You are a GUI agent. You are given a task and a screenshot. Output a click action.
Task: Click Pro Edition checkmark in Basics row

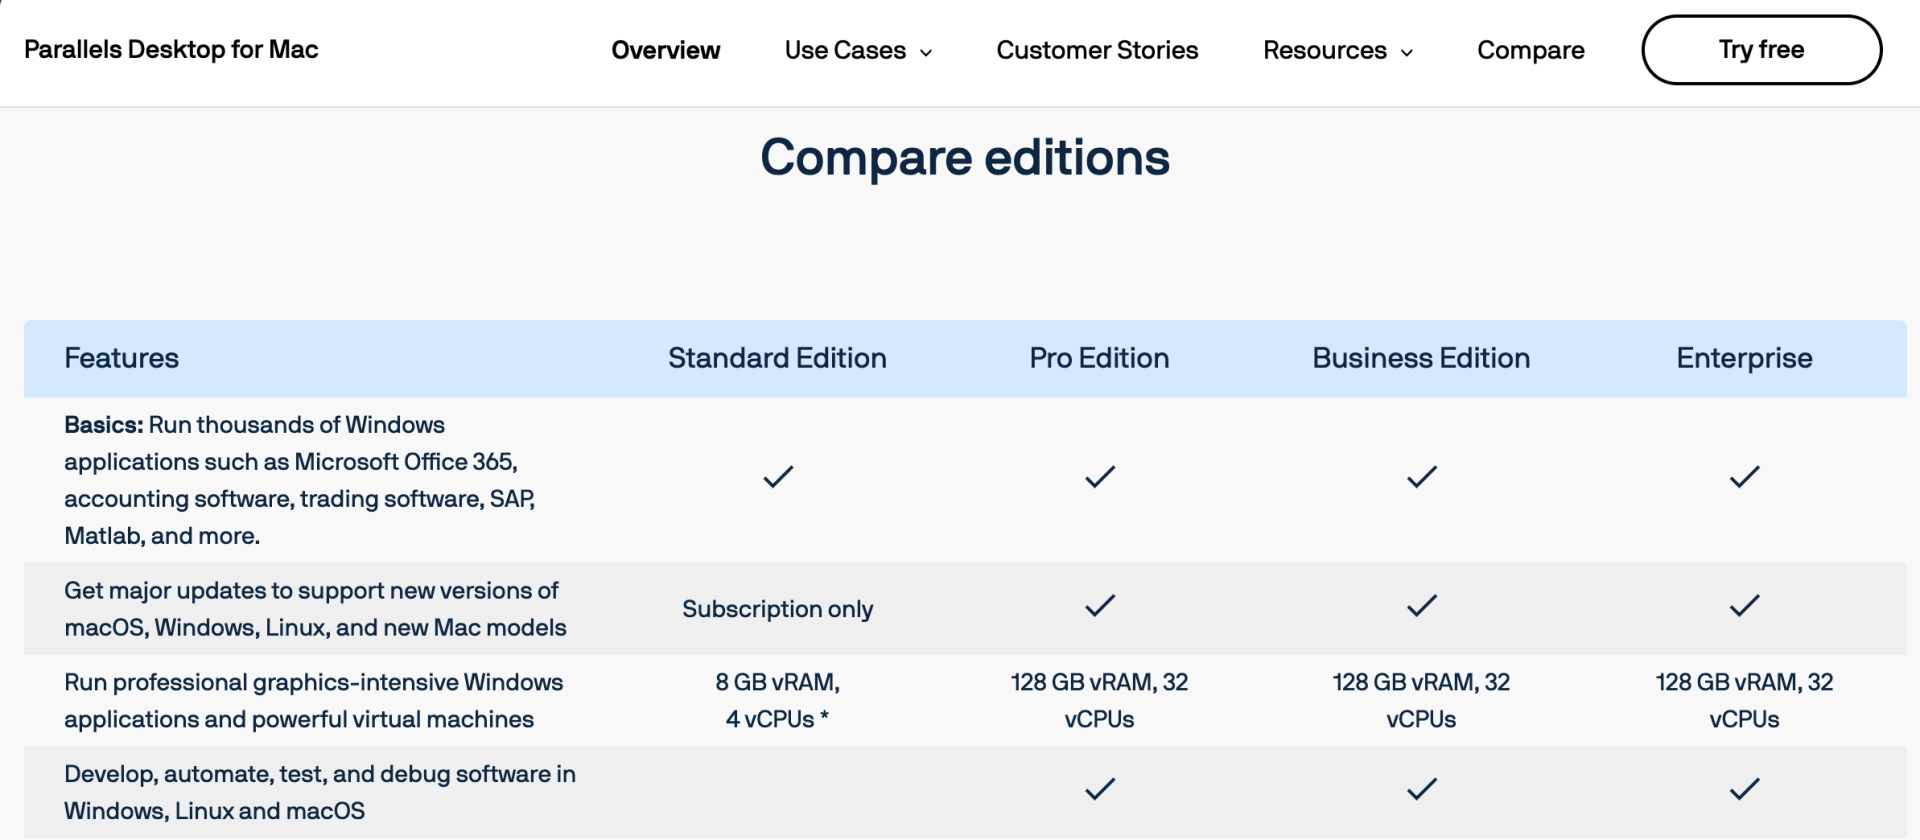point(1099,477)
